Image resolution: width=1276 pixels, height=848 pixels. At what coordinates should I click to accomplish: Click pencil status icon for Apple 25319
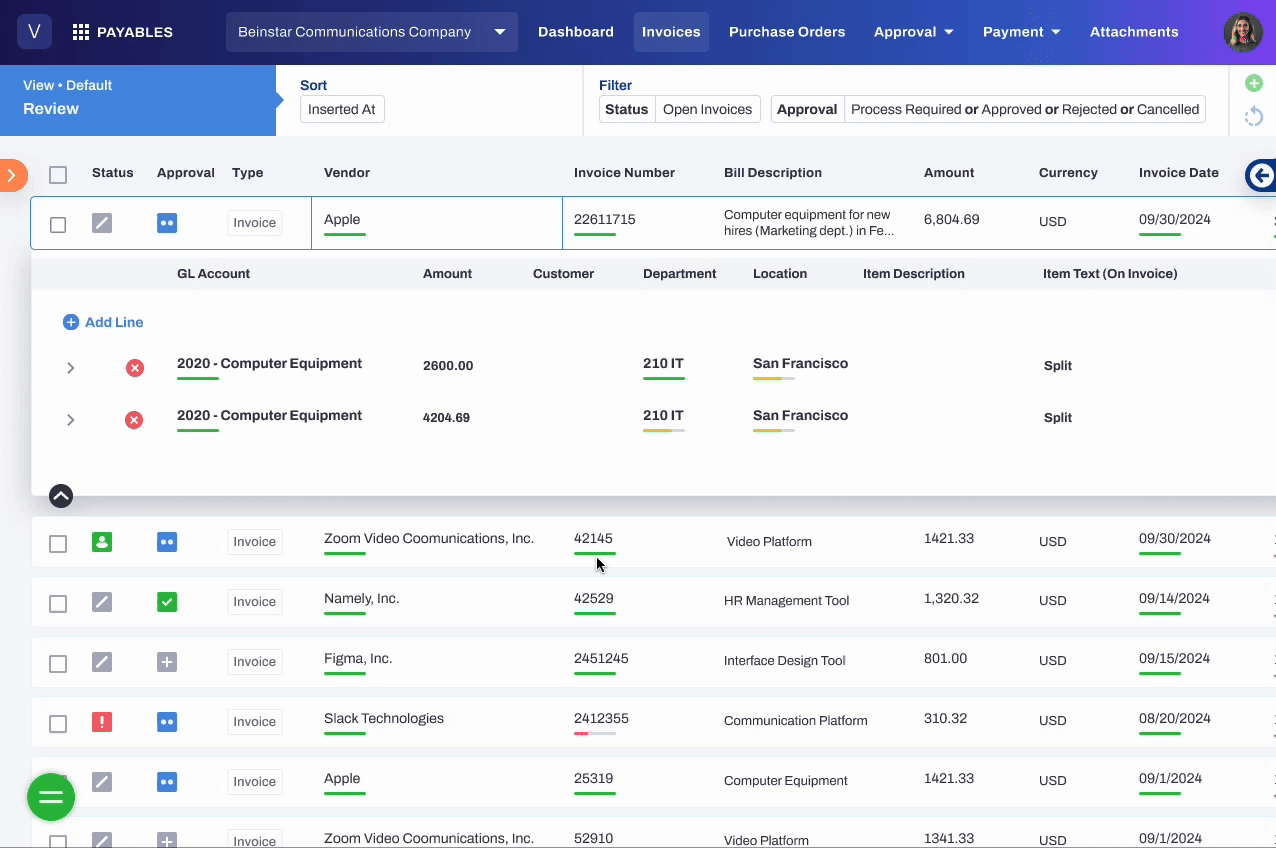pyautogui.click(x=102, y=782)
